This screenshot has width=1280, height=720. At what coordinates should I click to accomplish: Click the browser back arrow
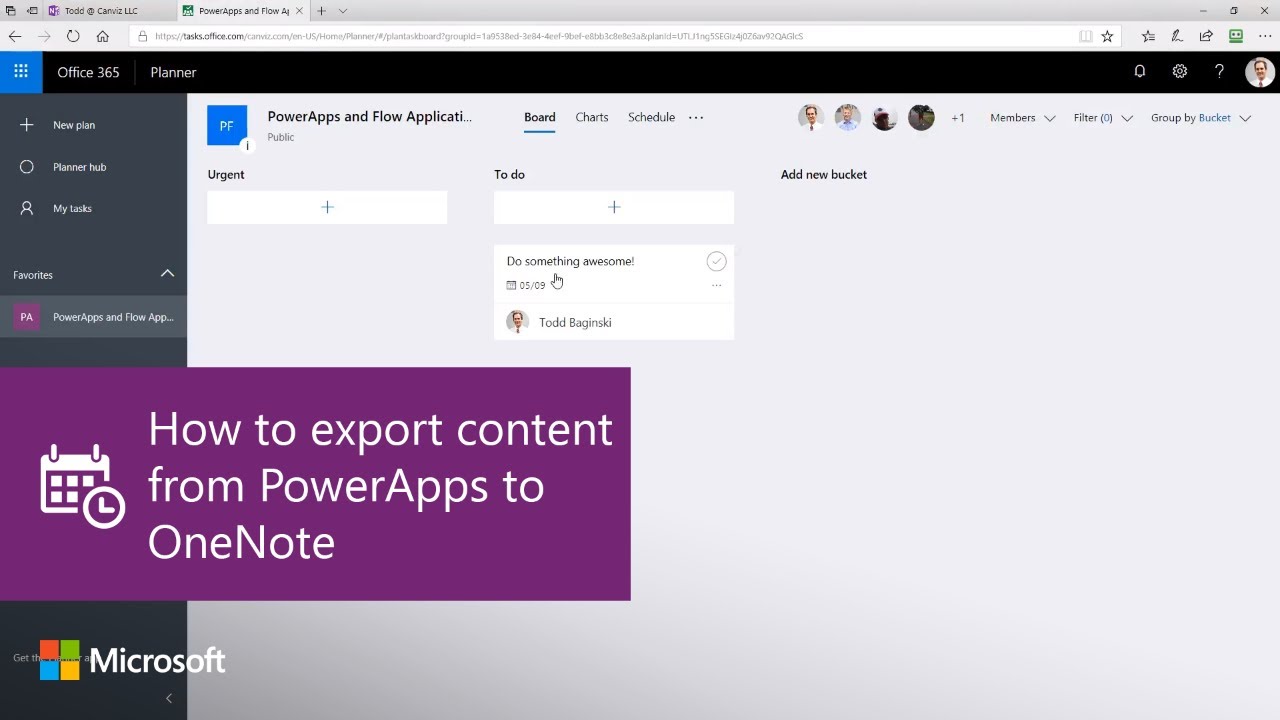[x=15, y=36]
